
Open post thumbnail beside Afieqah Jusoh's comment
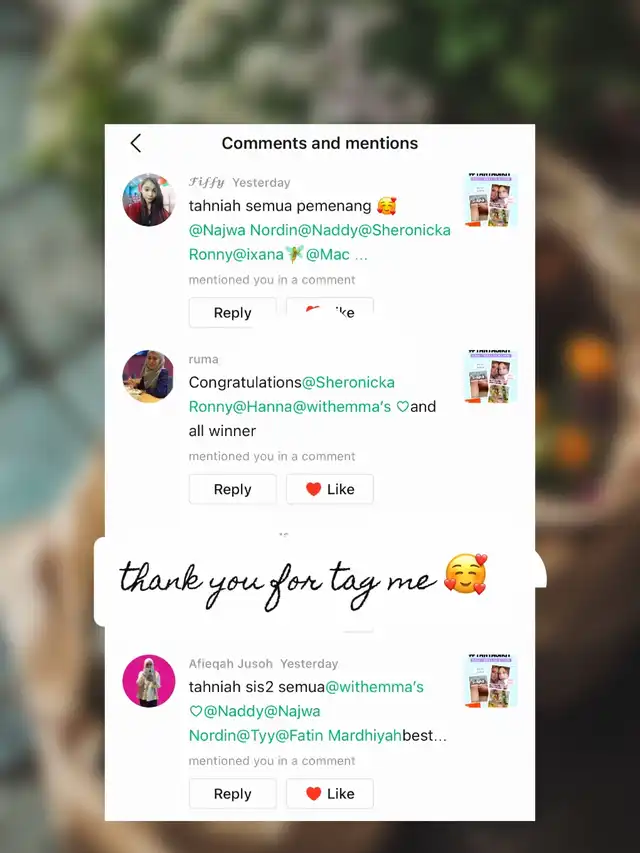pyautogui.click(x=490, y=681)
